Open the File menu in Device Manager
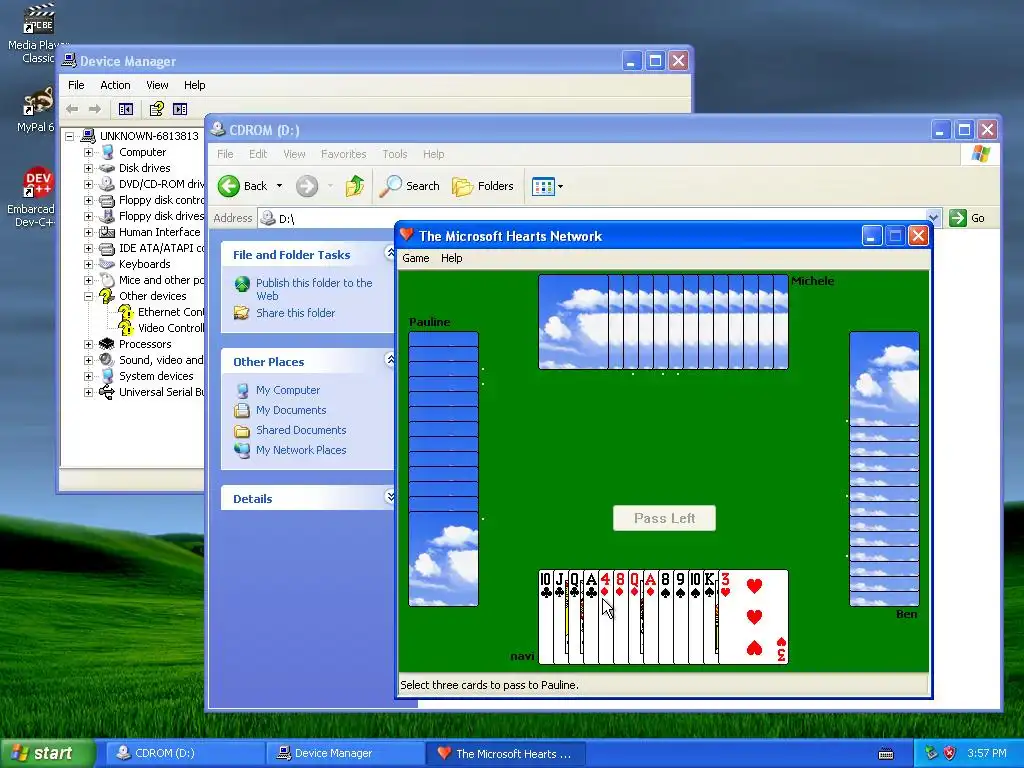Screen dimensions: 1024x768 tap(76, 85)
